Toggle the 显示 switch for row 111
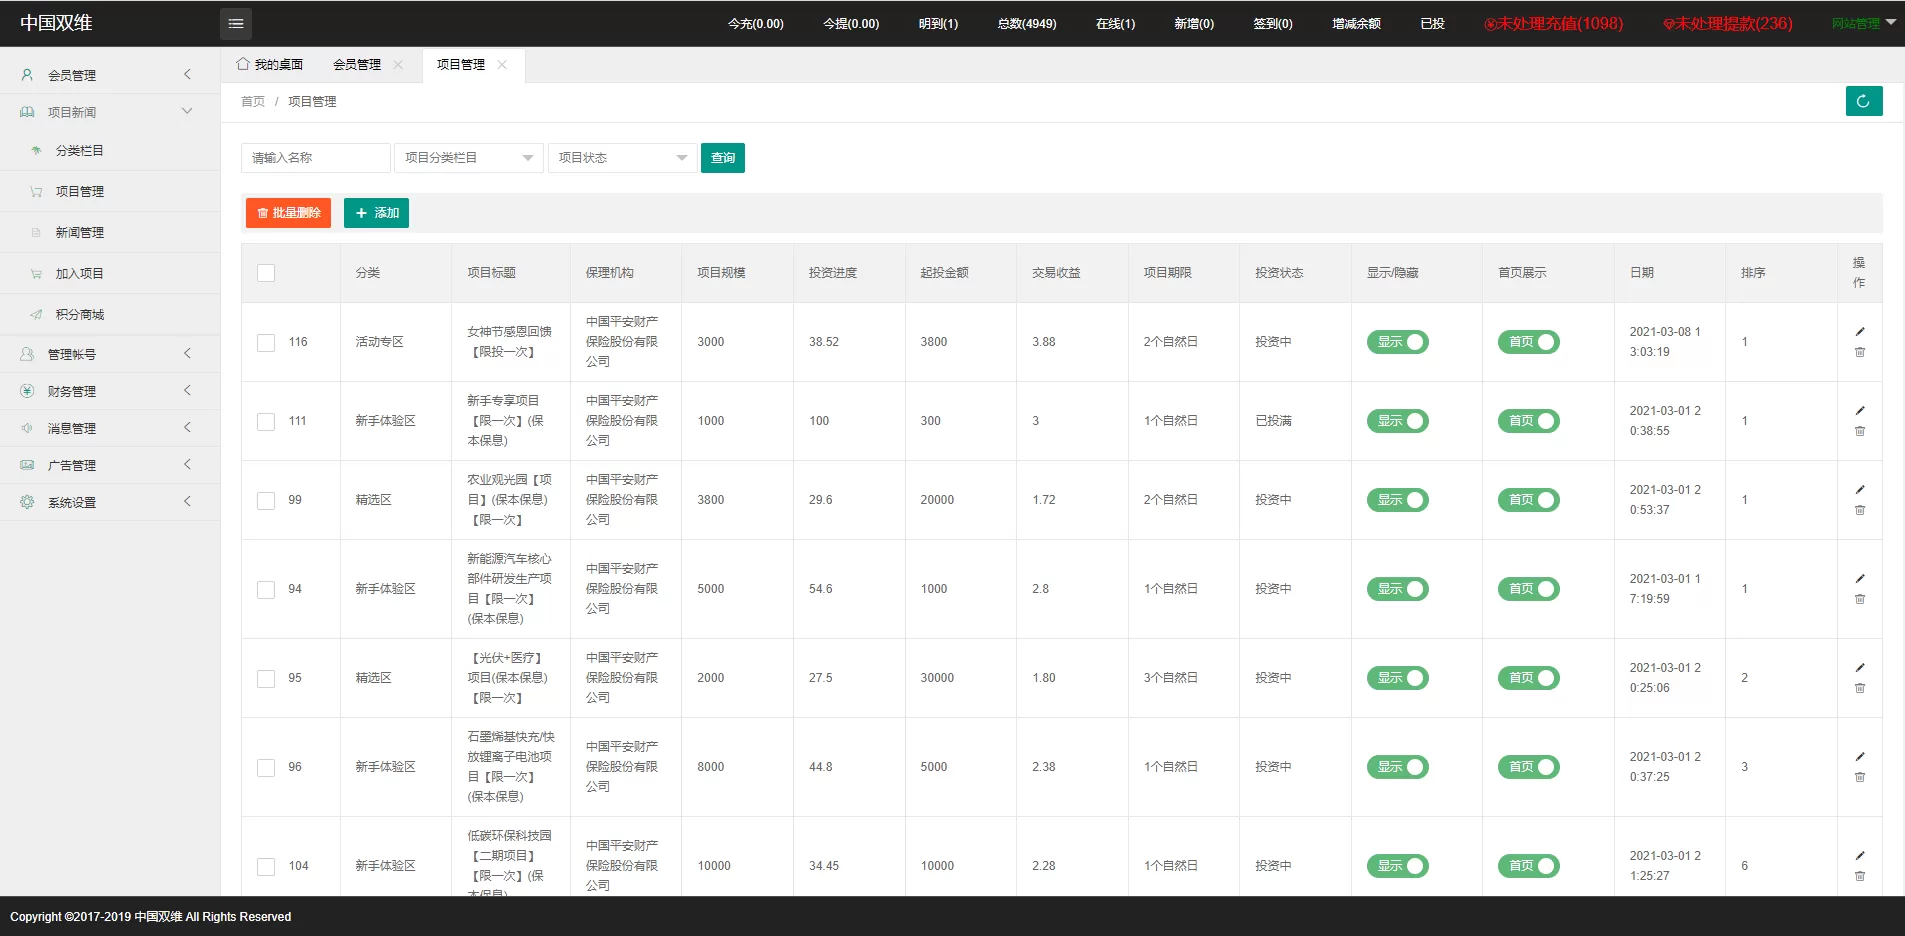1905x936 pixels. (1397, 421)
